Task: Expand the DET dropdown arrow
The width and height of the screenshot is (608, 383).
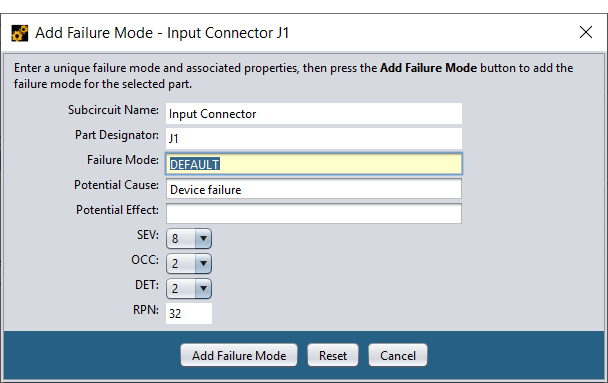Action: [x=203, y=288]
